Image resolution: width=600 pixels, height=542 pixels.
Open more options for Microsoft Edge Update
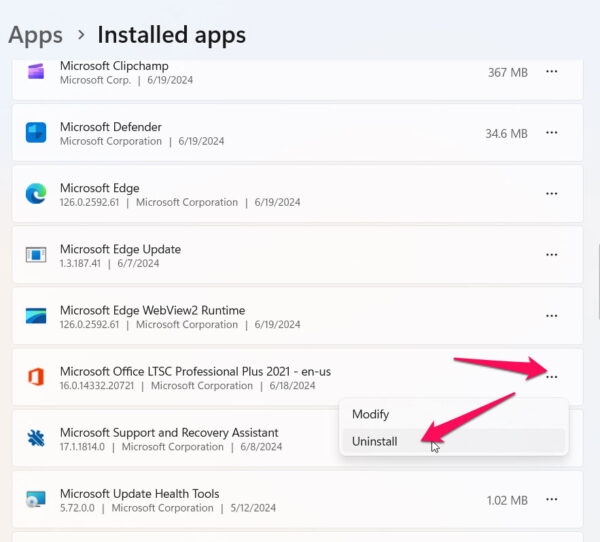point(551,255)
